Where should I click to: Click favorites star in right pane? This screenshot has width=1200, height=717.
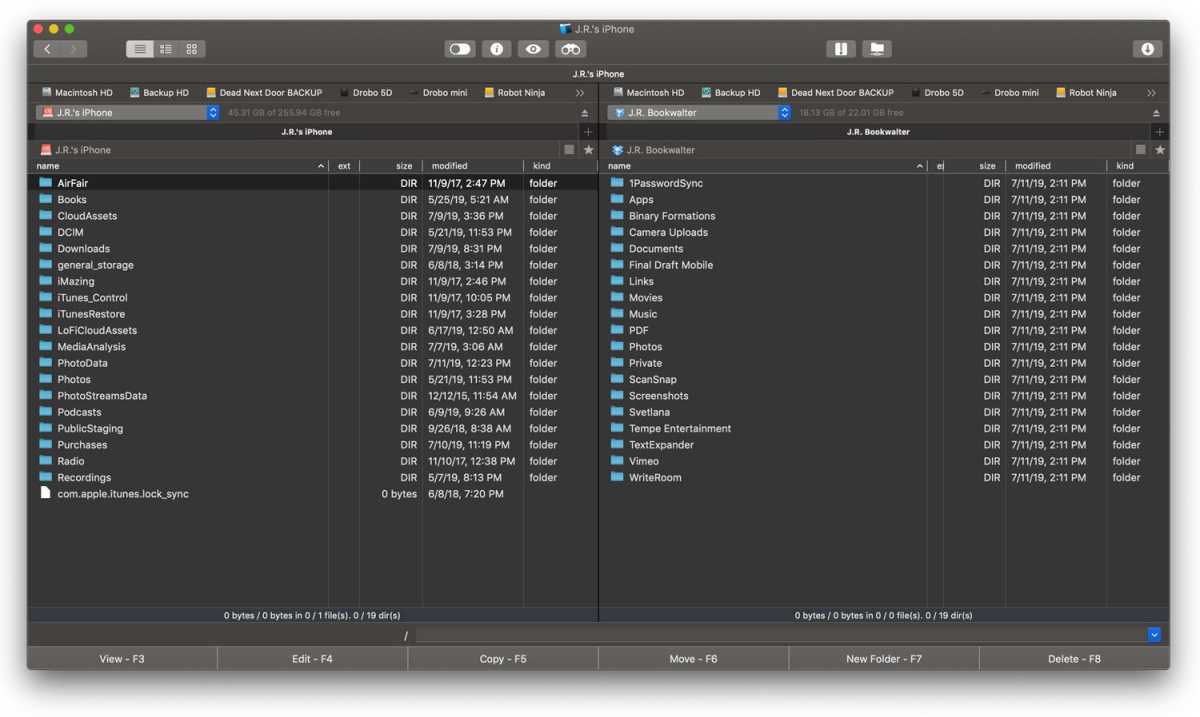(1160, 150)
